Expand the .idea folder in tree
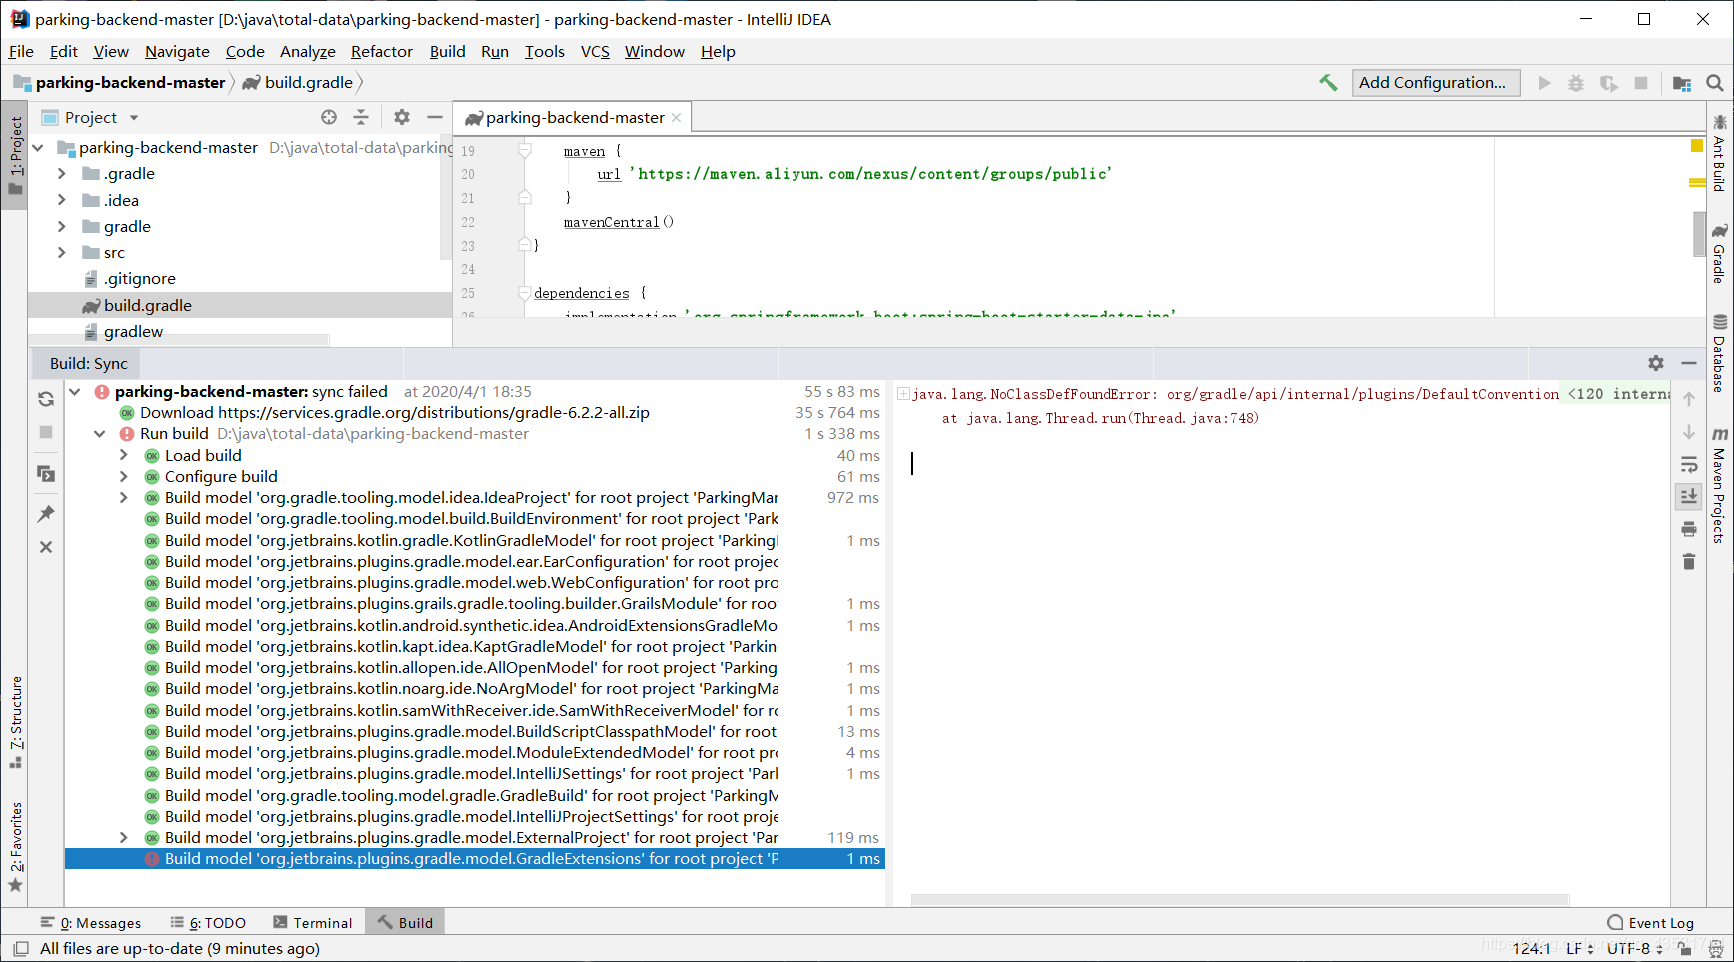The width and height of the screenshot is (1734, 962). click(x=61, y=200)
